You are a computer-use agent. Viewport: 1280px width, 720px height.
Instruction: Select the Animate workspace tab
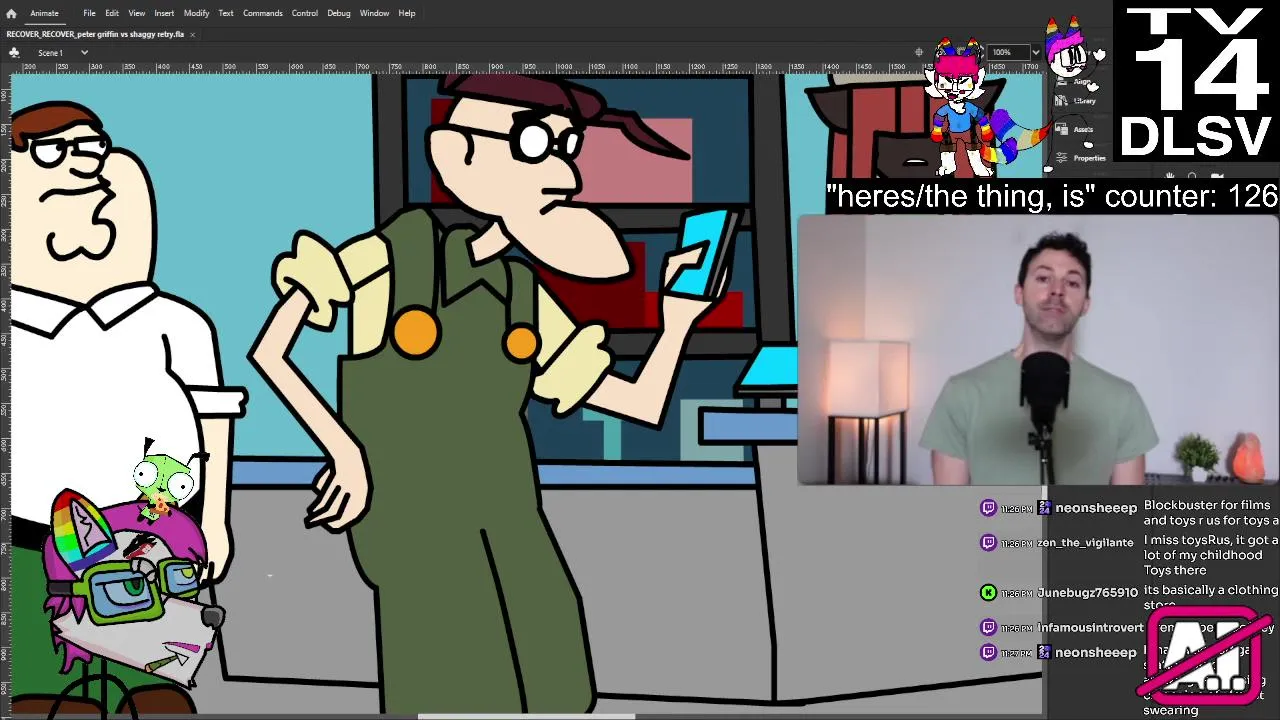44,13
